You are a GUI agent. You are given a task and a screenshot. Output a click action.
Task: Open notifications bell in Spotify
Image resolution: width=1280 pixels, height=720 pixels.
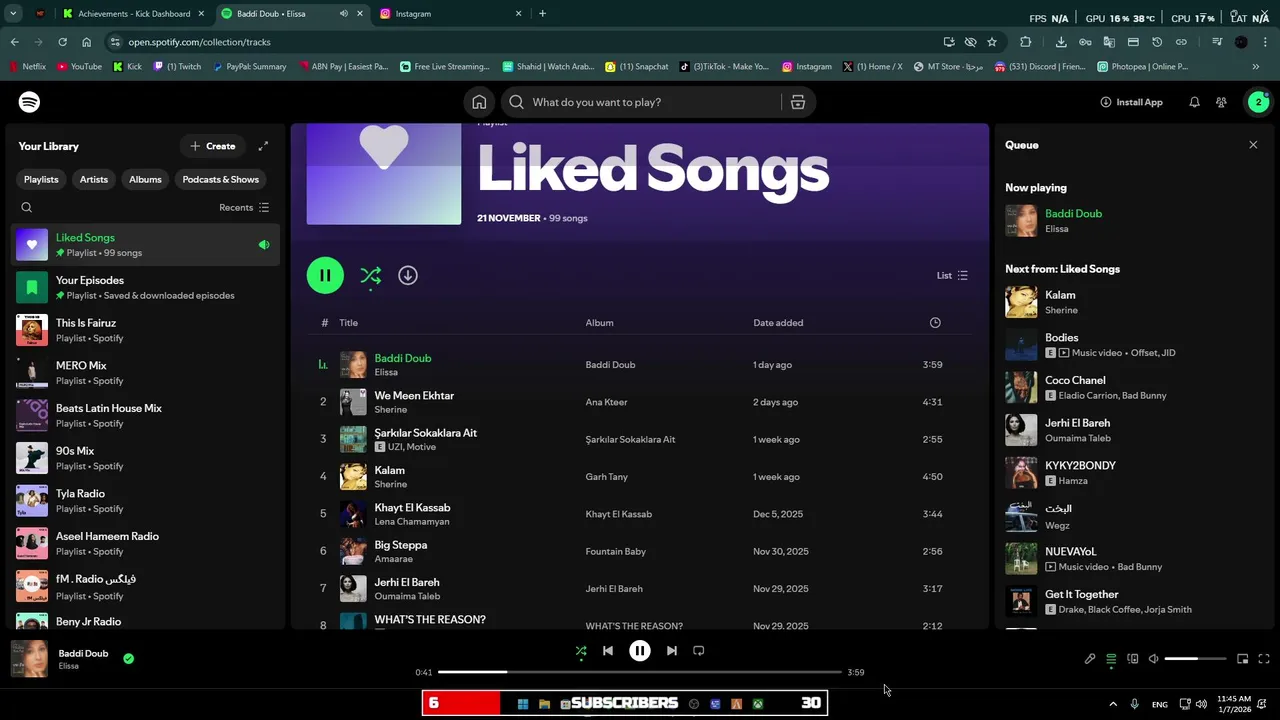coord(1194,102)
